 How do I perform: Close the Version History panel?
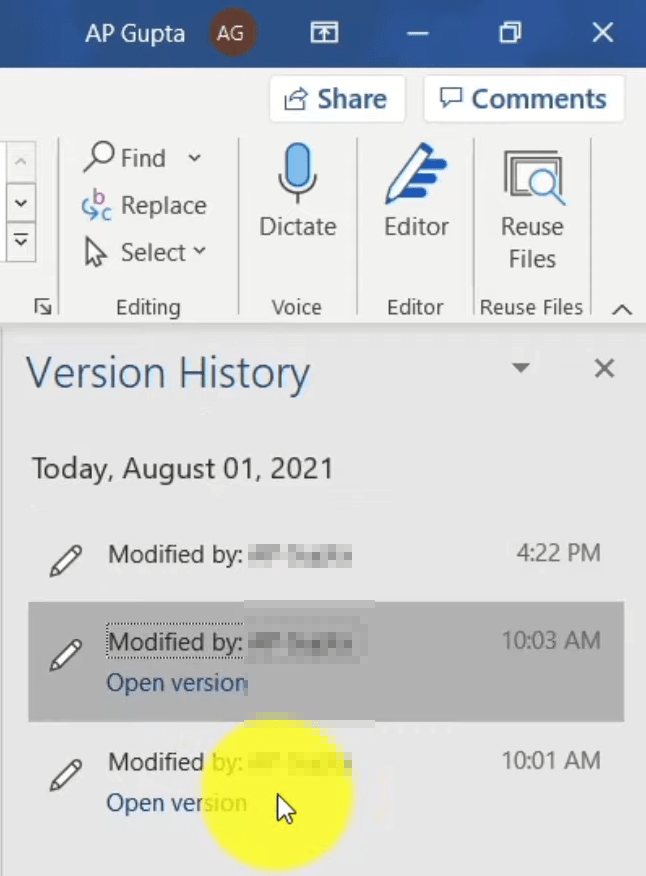click(604, 368)
